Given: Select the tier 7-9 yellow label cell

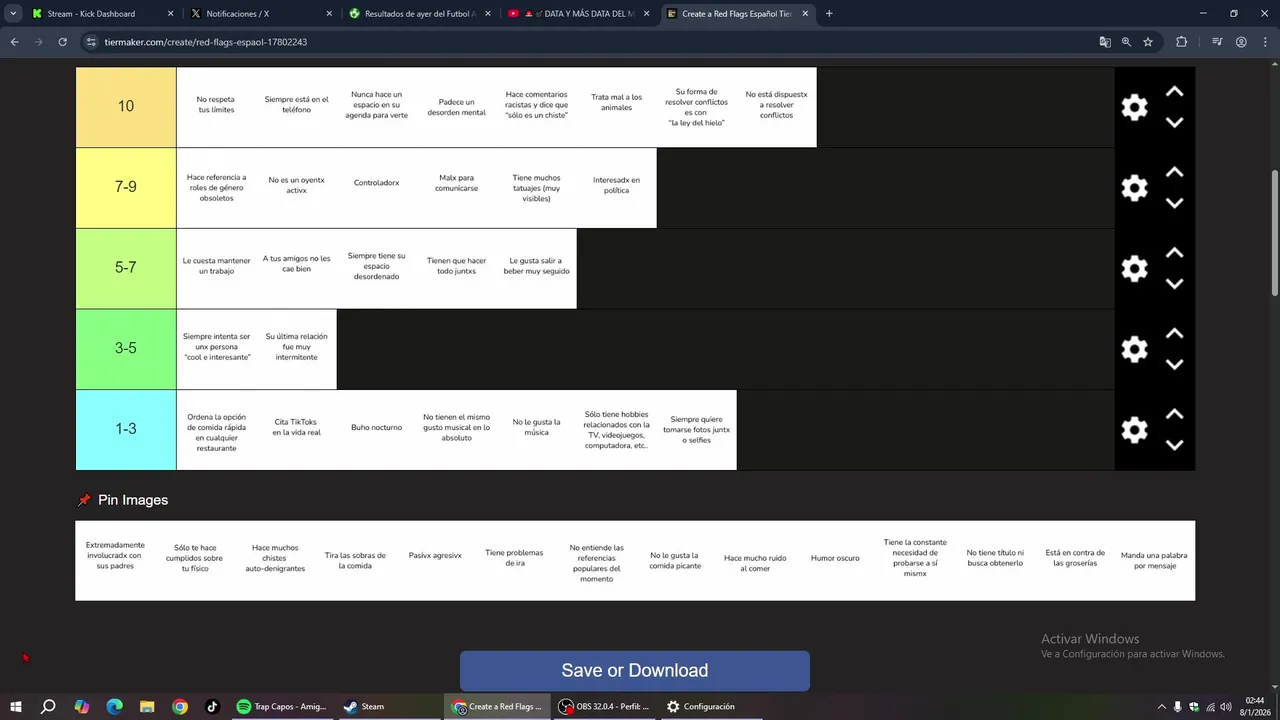Looking at the screenshot, I should tap(126, 188).
